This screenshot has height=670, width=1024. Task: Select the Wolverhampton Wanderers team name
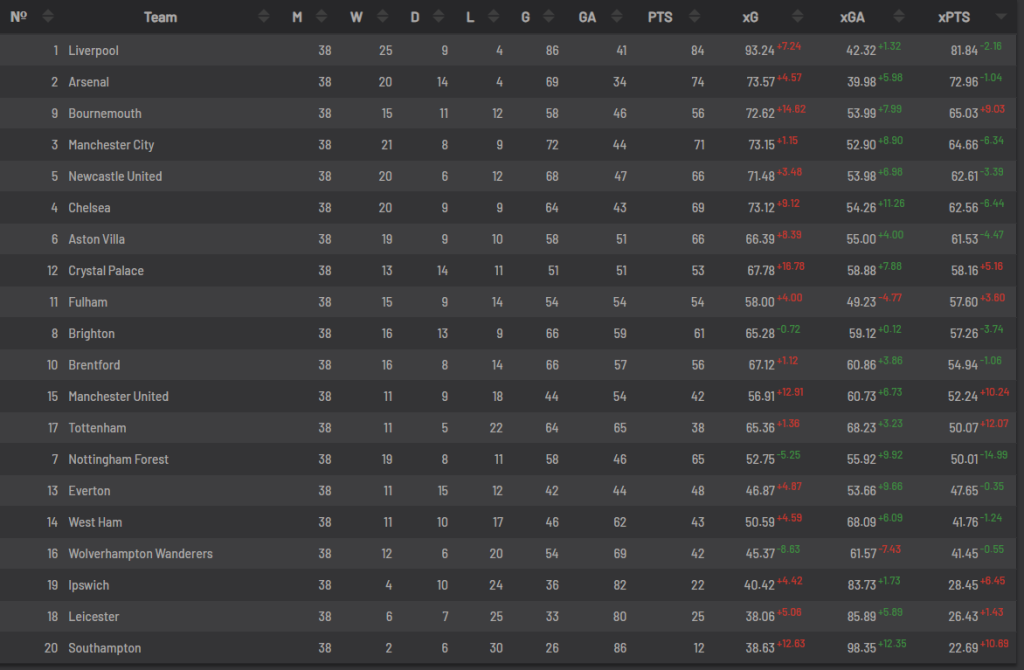tap(140, 554)
